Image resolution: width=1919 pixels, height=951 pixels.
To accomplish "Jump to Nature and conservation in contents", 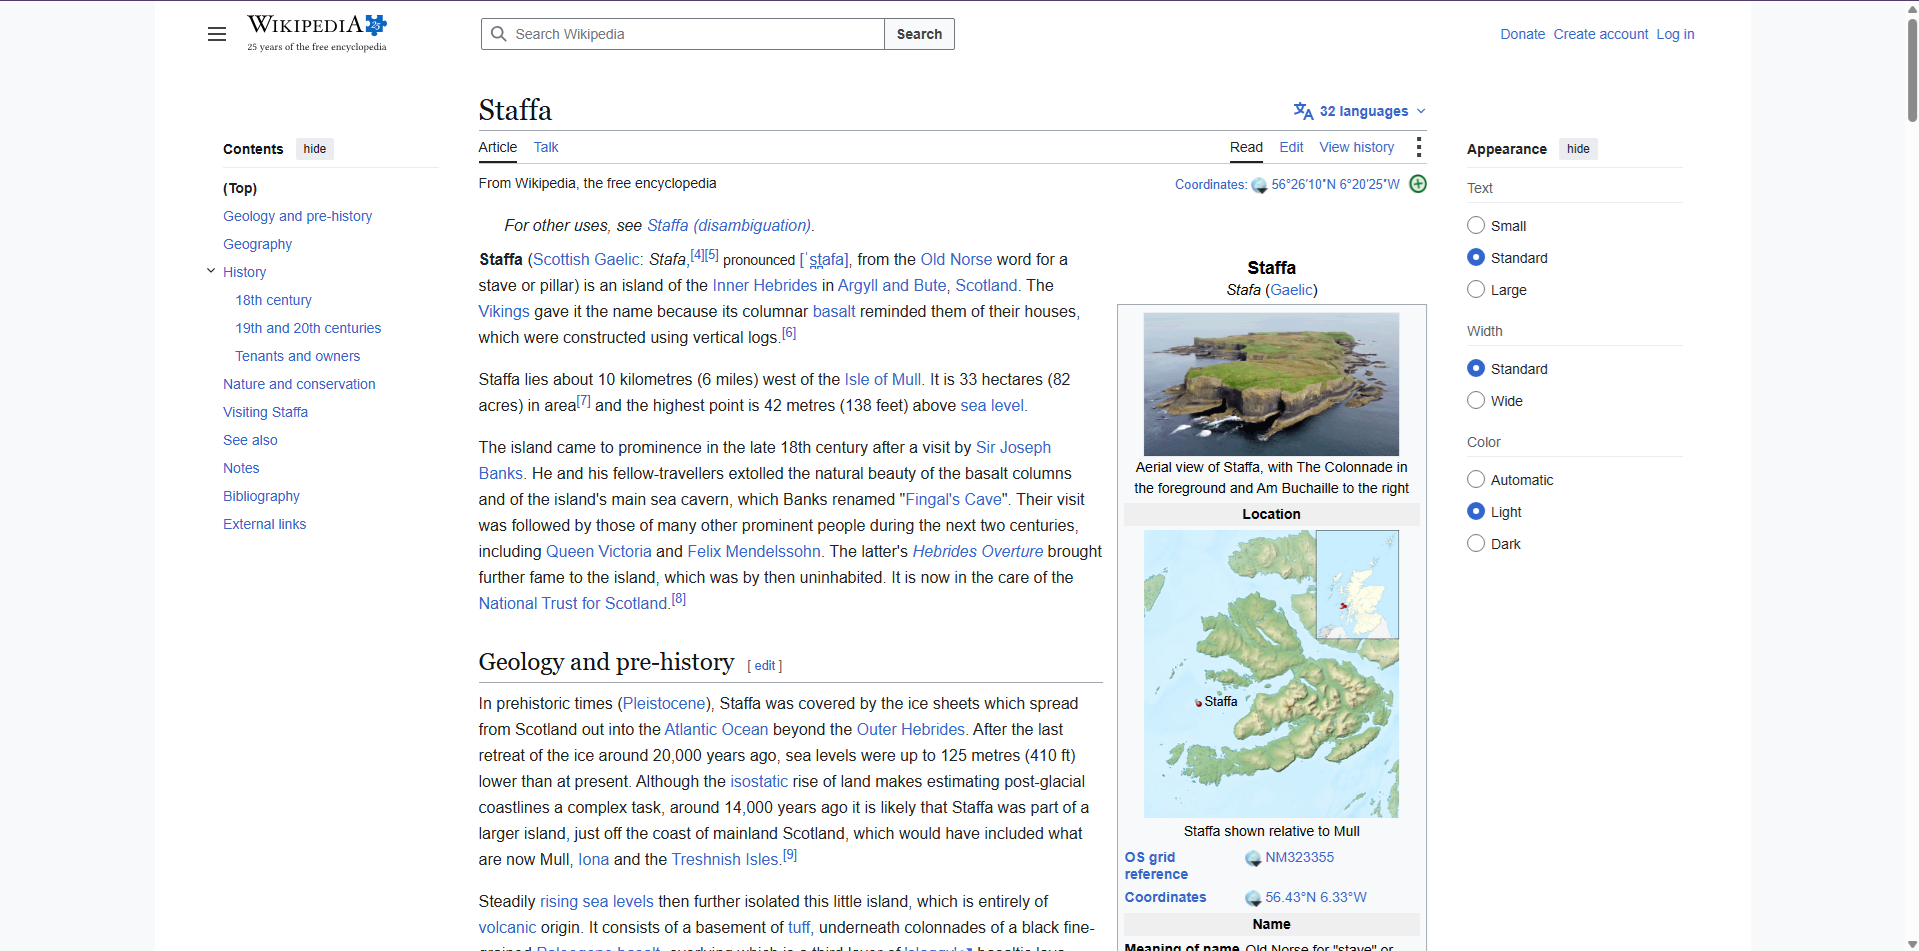I will coord(300,384).
